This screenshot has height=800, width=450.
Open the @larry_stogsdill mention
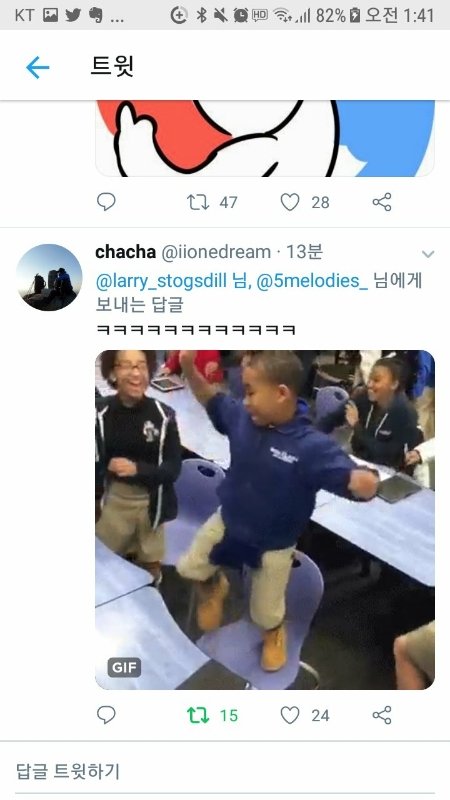coord(161,281)
